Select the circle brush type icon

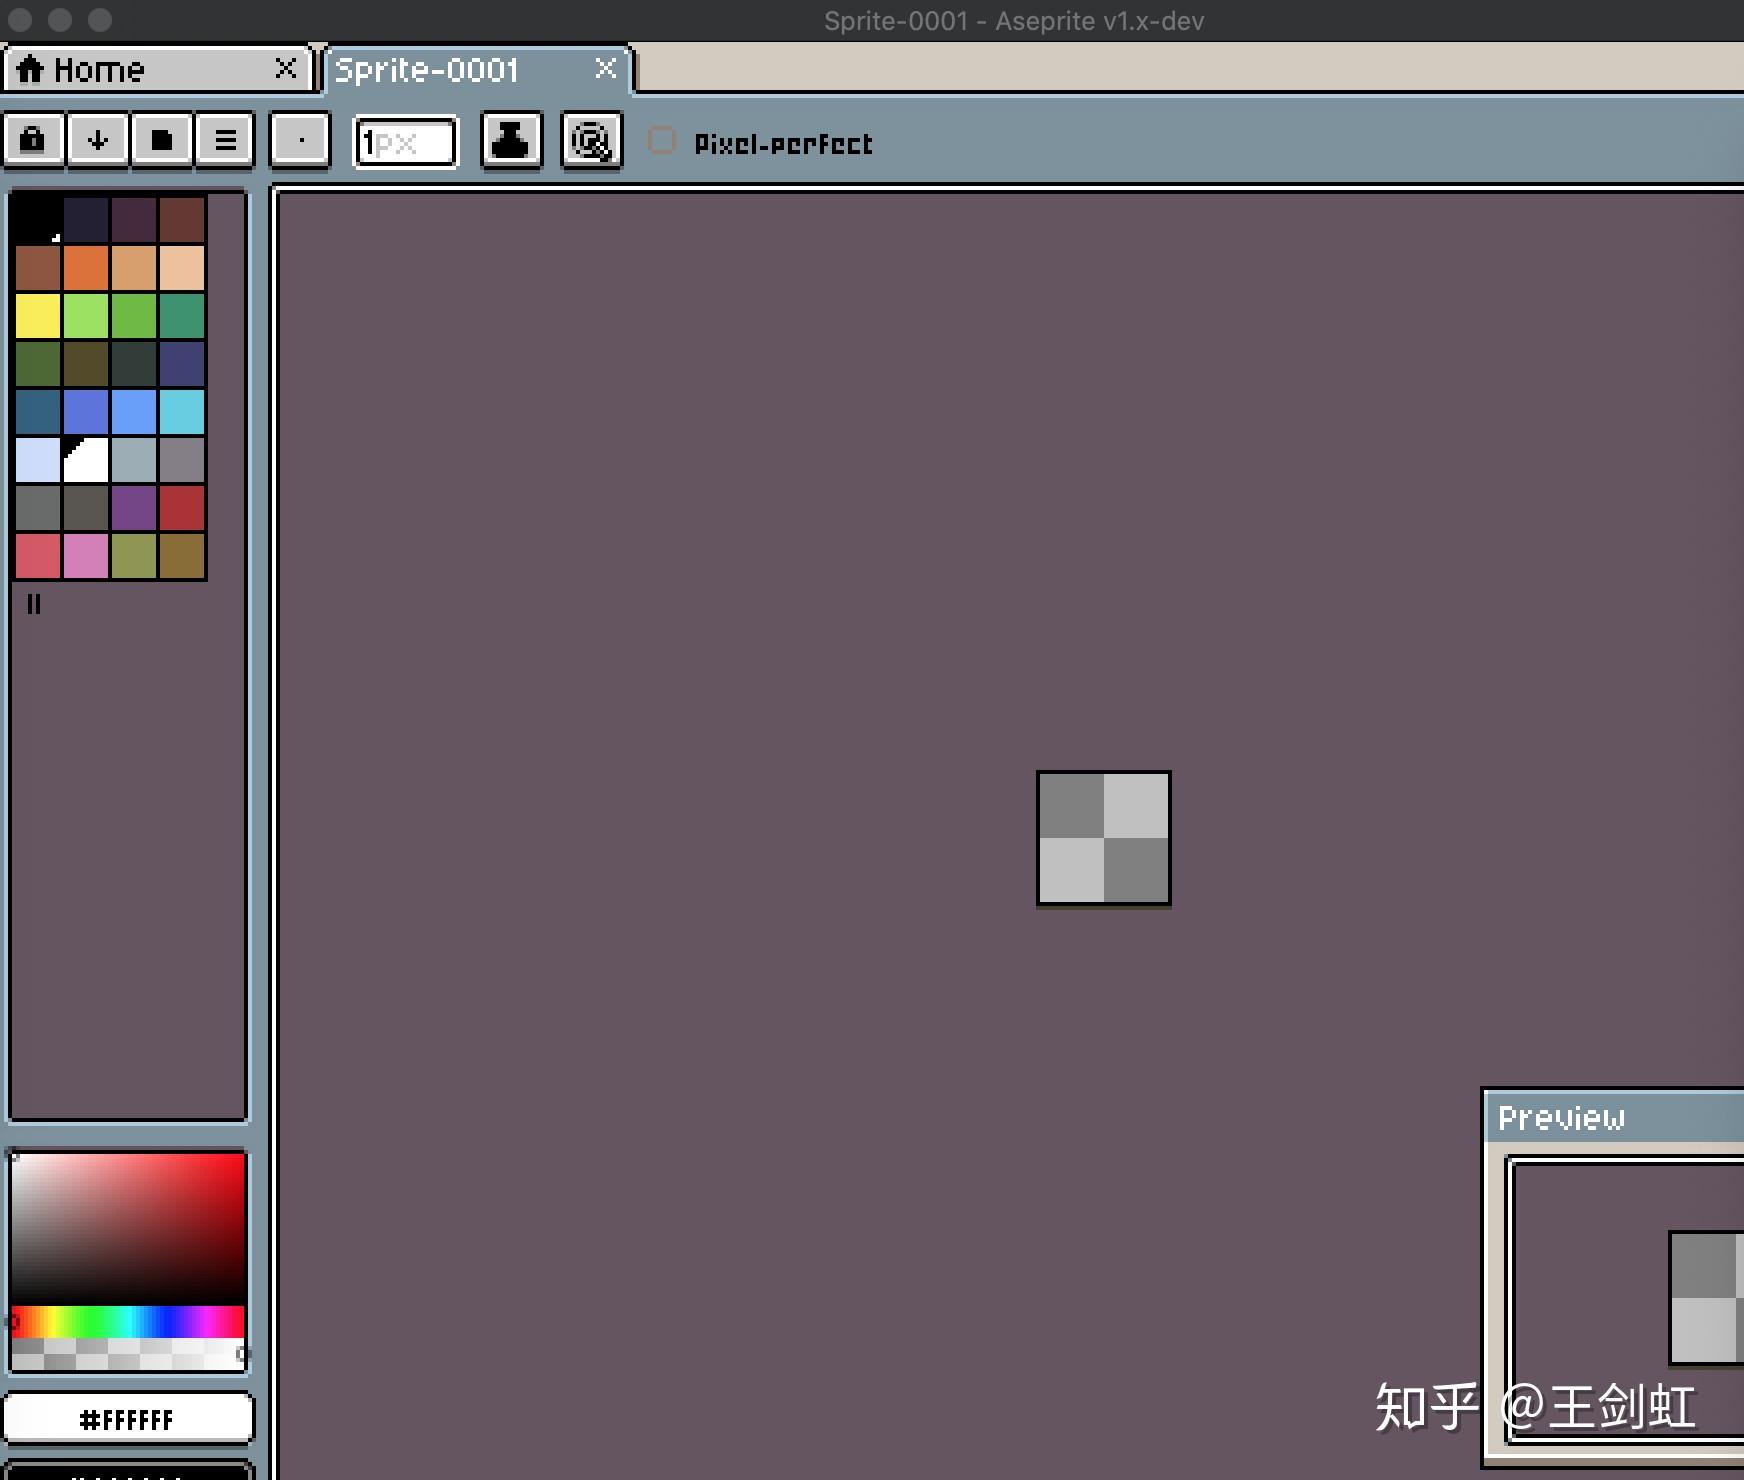300,141
